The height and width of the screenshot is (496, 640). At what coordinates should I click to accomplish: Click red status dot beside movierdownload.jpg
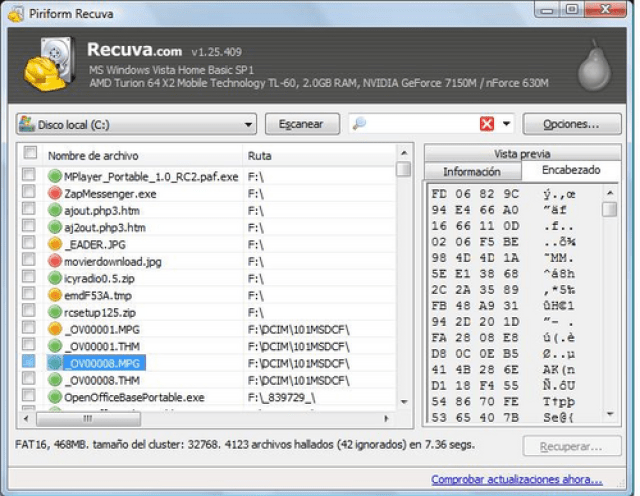[55, 261]
